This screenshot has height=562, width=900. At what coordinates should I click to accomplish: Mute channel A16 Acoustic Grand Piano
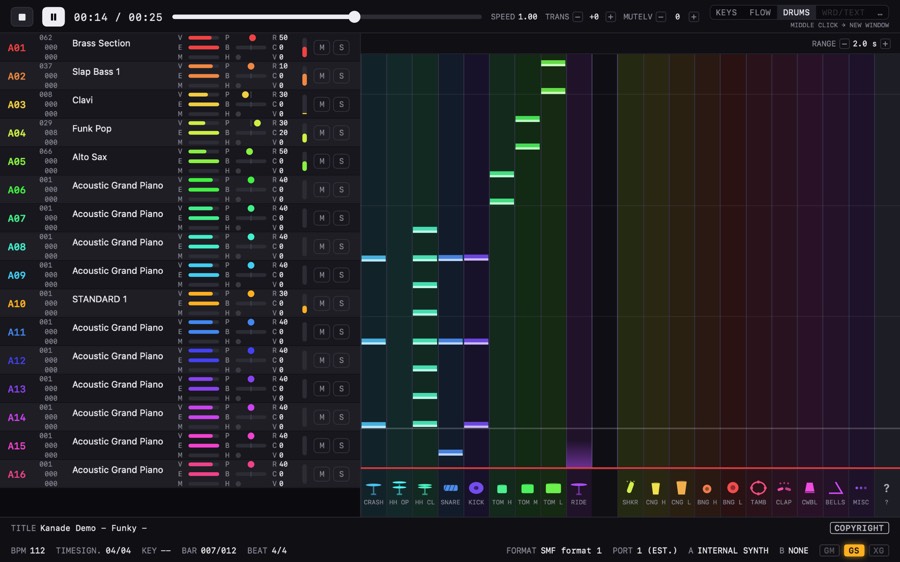322,474
